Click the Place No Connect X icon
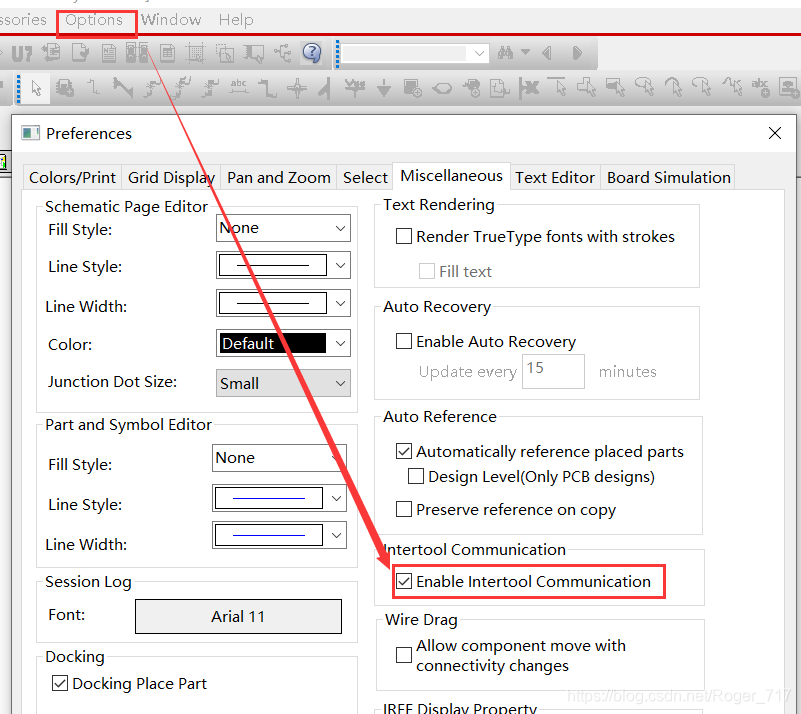Image resolution: width=801 pixels, height=714 pixels. point(528,88)
